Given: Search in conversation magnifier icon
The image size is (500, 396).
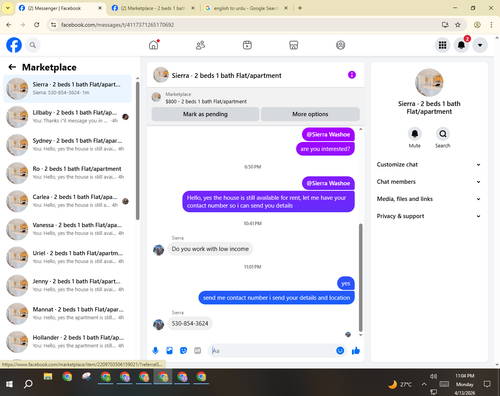Looking at the screenshot, I should click(x=443, y=134).
